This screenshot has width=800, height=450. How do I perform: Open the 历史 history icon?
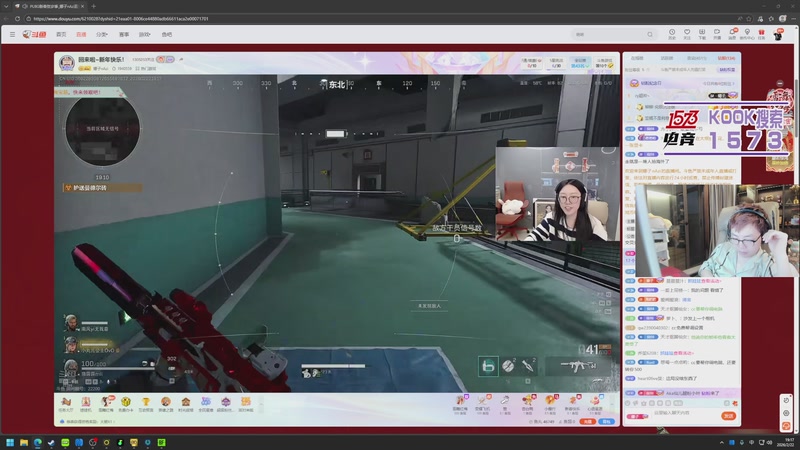[672, 34]
